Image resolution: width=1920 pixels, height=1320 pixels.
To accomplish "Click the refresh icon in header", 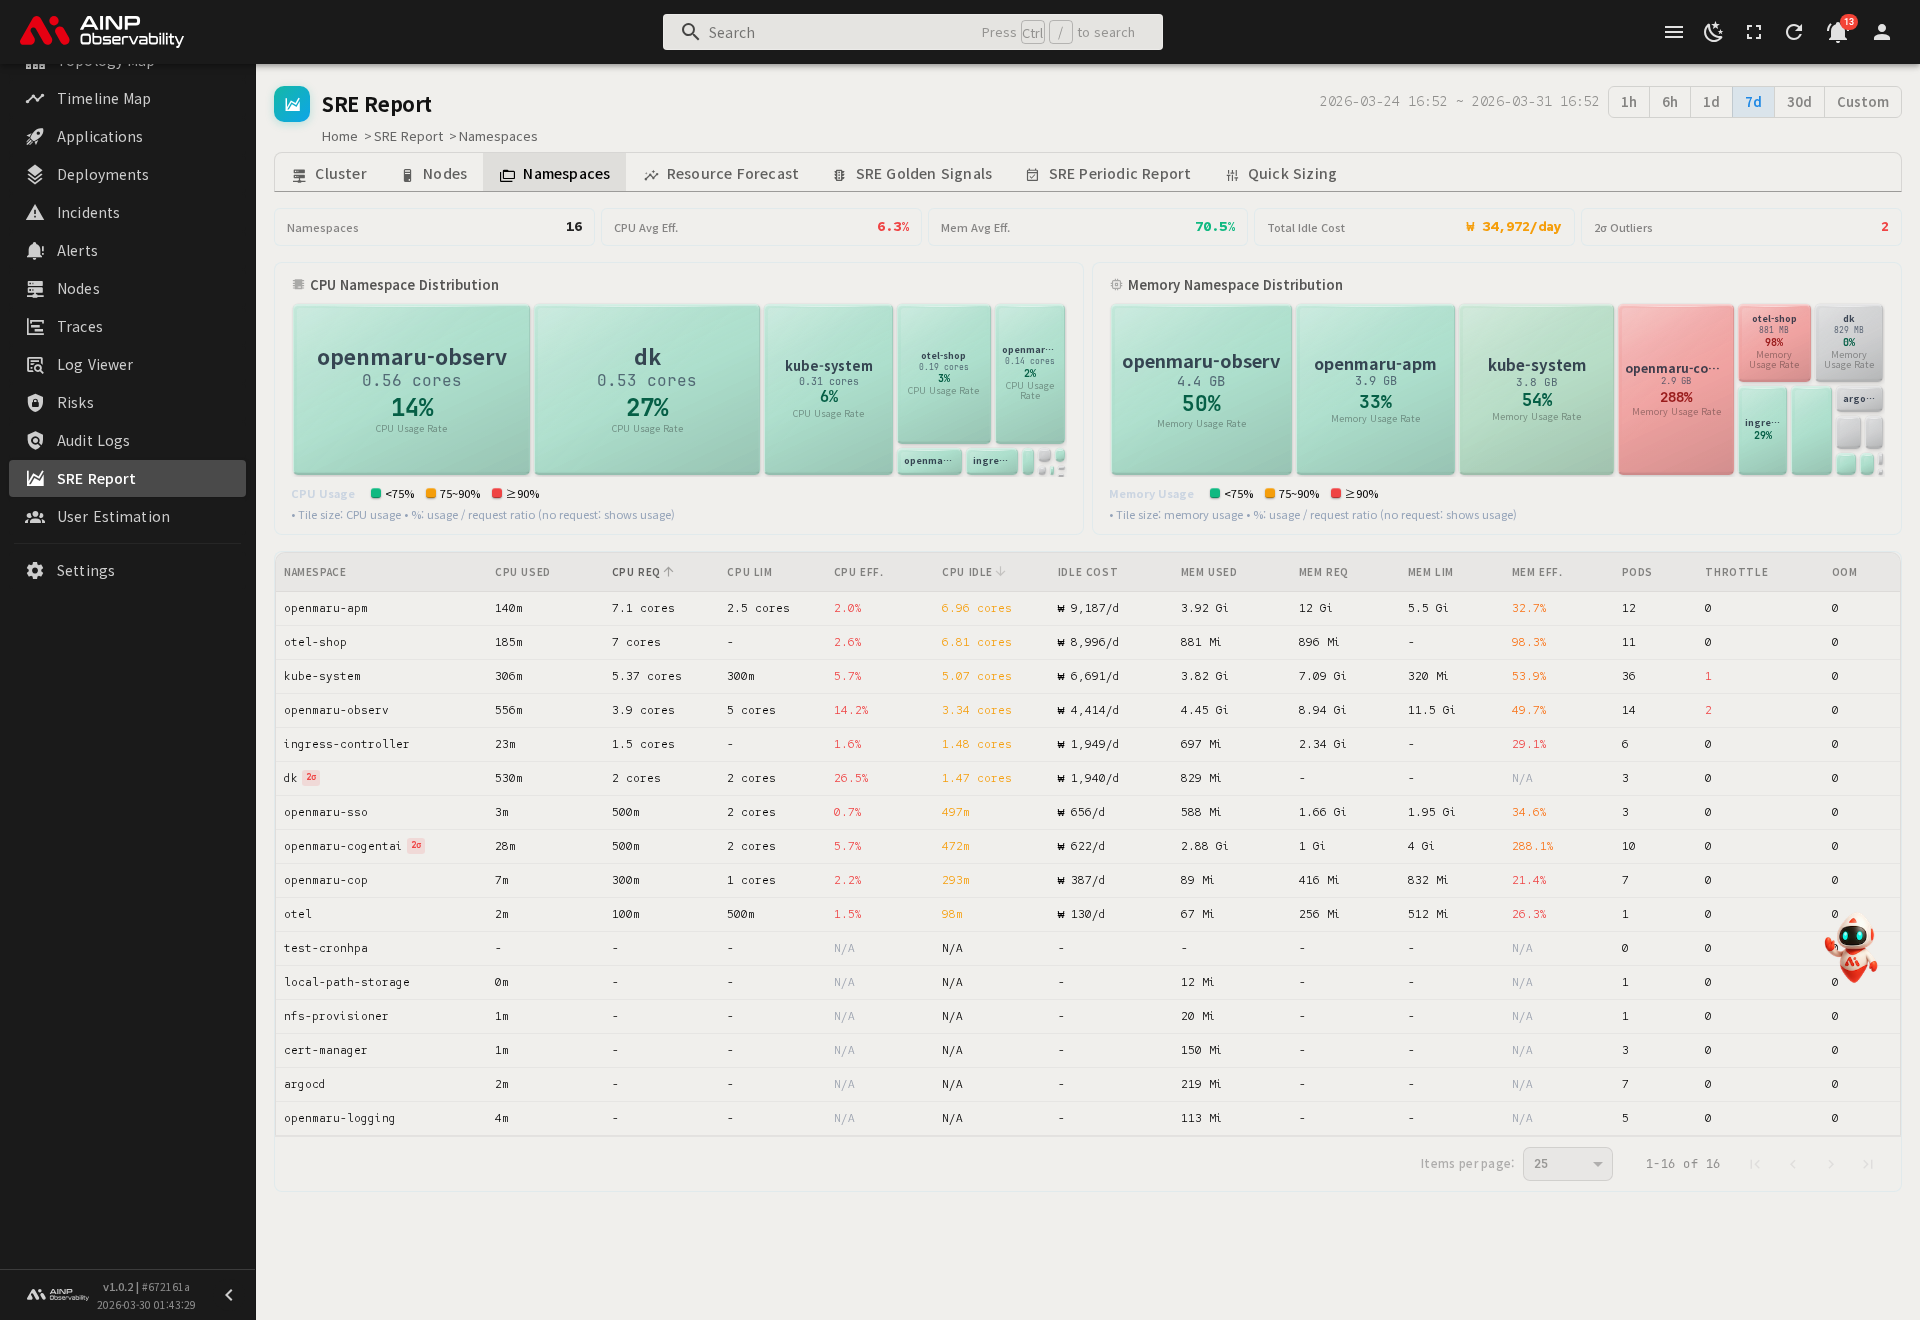I will click(1794, 32).
